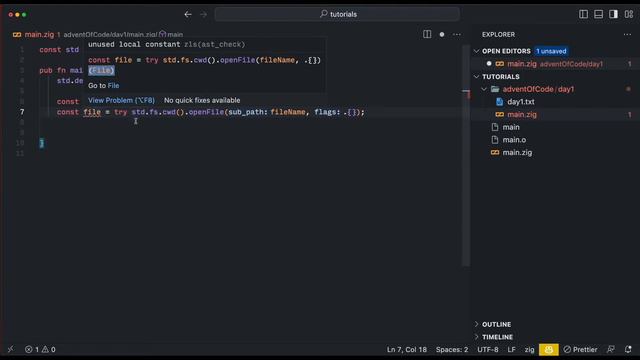Click openFile in line 7 code
Image resolution: width=640 pixels, height=360 pixels.
[x=206, y=112]
